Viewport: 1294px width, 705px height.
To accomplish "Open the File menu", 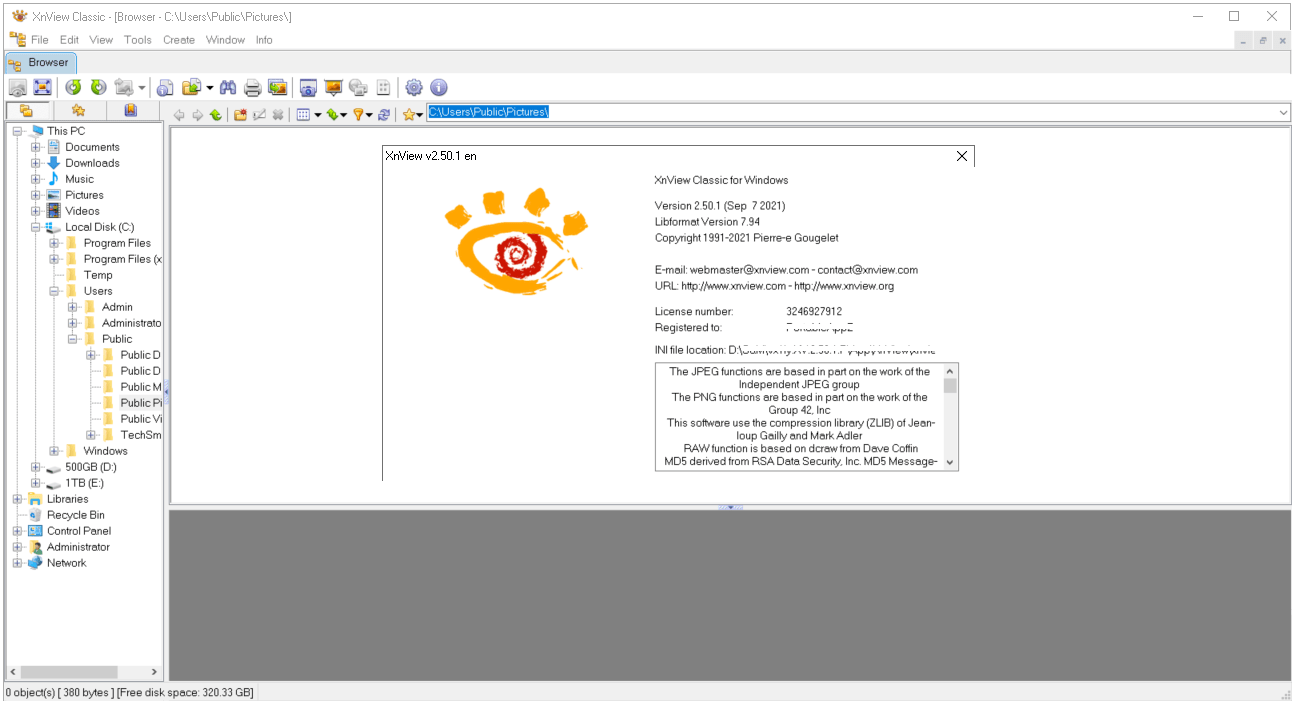I will click(x=39, y=40).
